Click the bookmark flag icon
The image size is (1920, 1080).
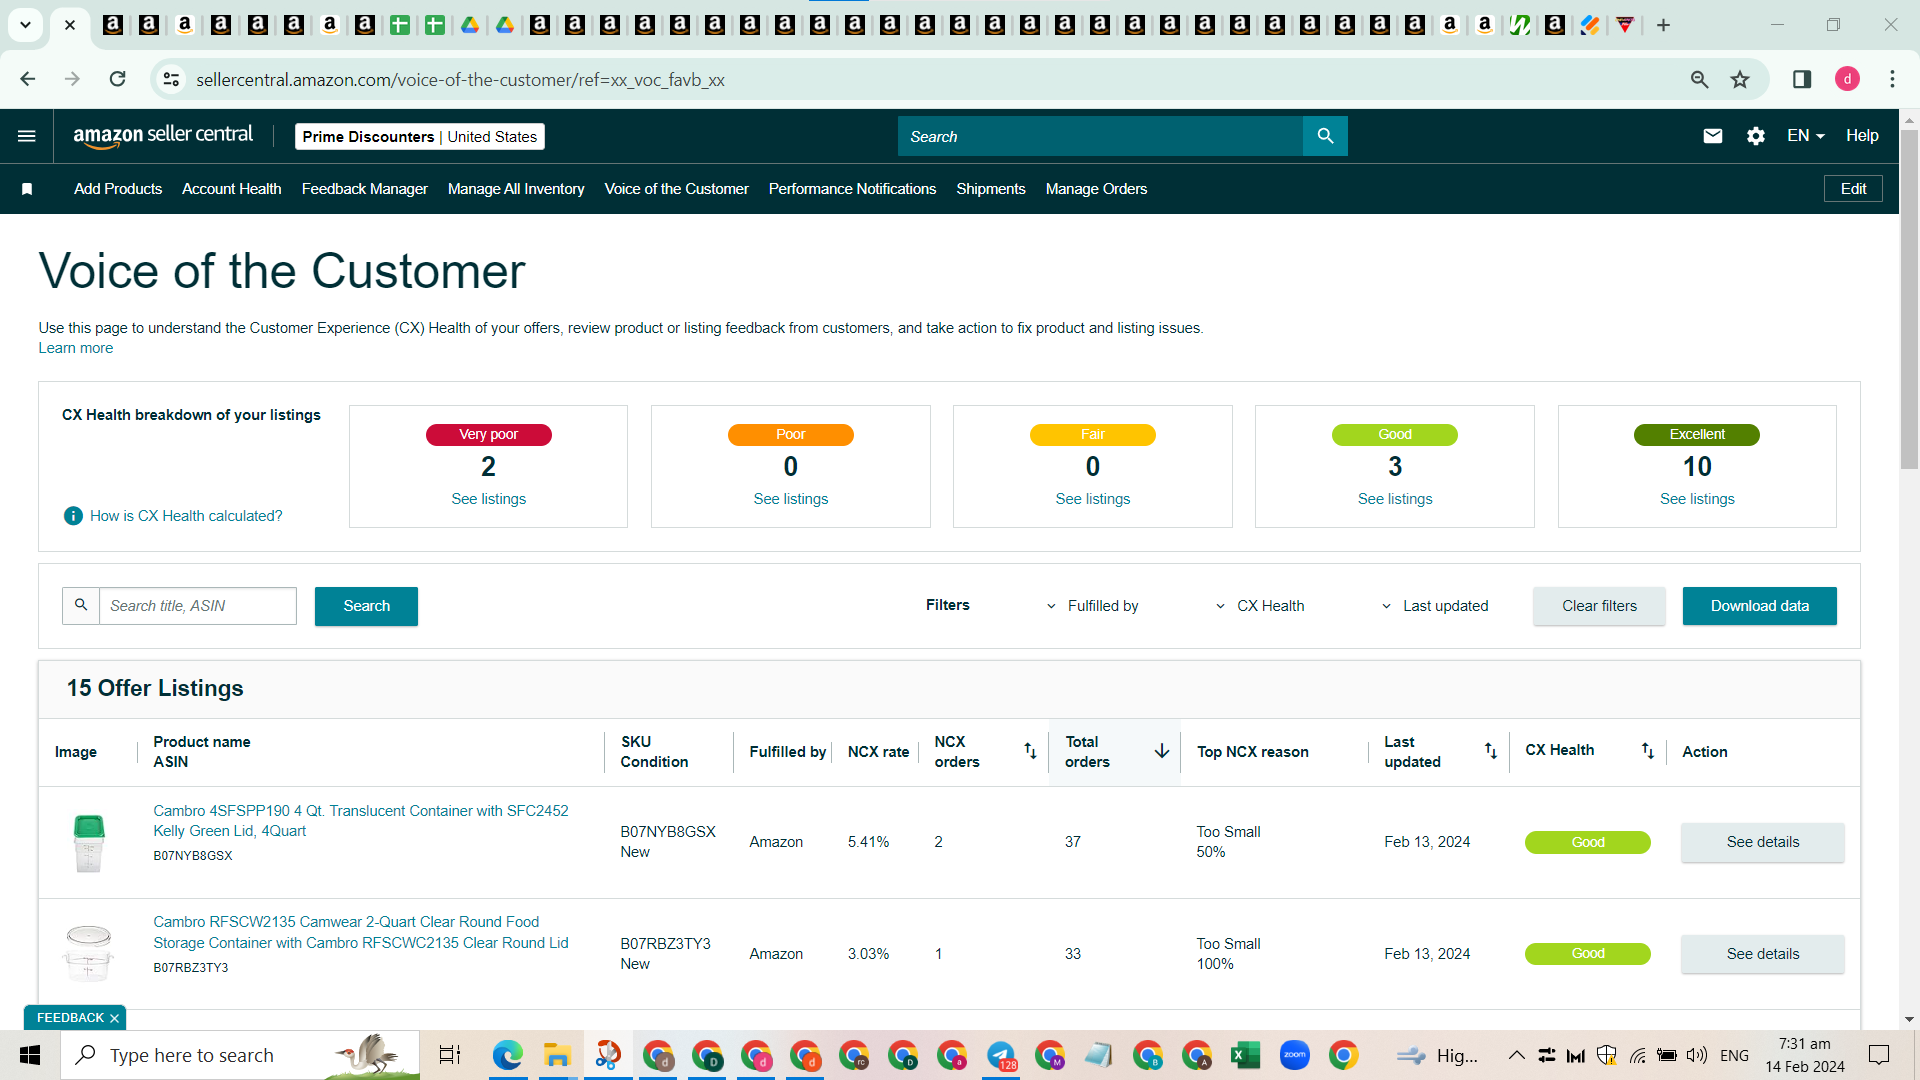27,189
